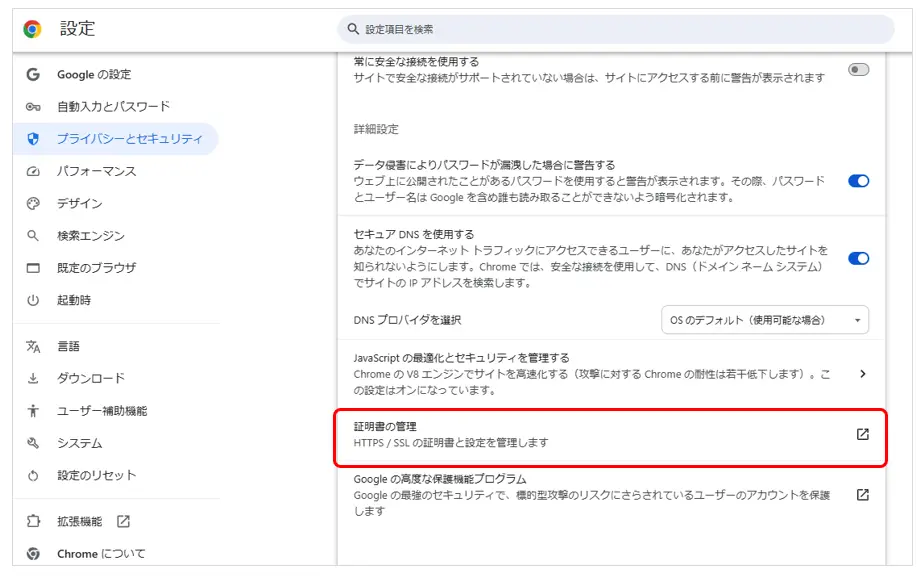
Task: Click the speedometer icon for パフォーマンス
Action: pos(33,172)
